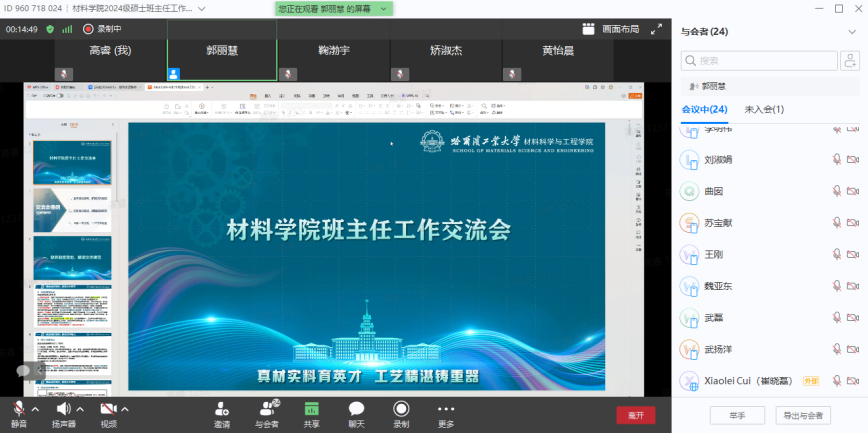Viewport: 868px width, 433px height.
Task: Select the 会议中(24) tab
Action: [x=704, y=109]
